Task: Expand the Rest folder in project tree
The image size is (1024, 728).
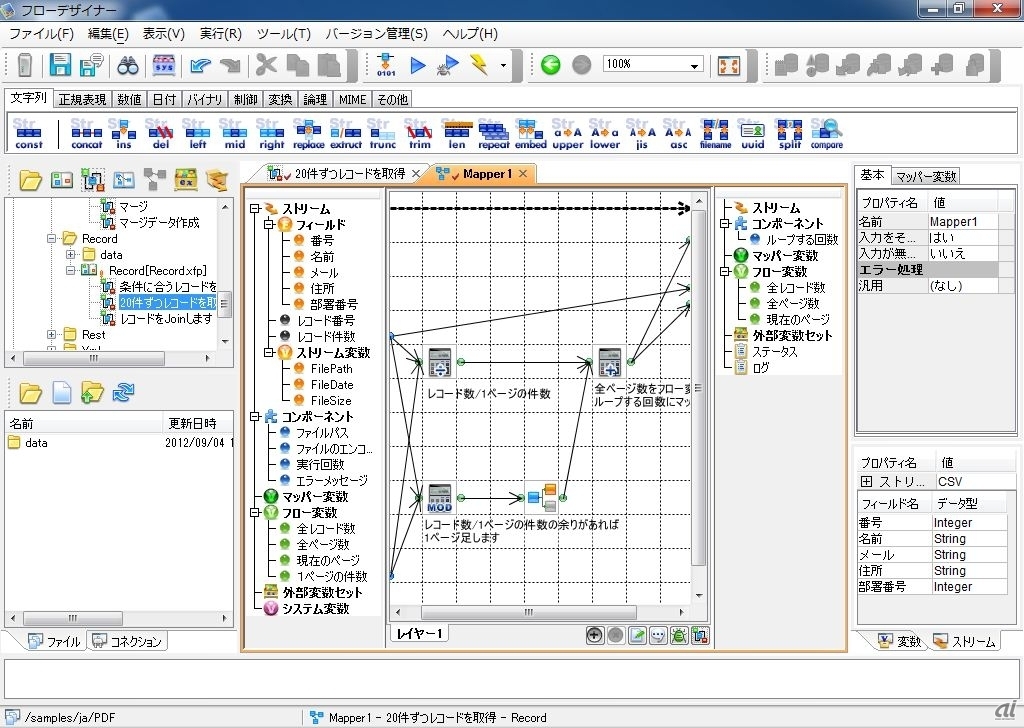Action: click(51, 335)
